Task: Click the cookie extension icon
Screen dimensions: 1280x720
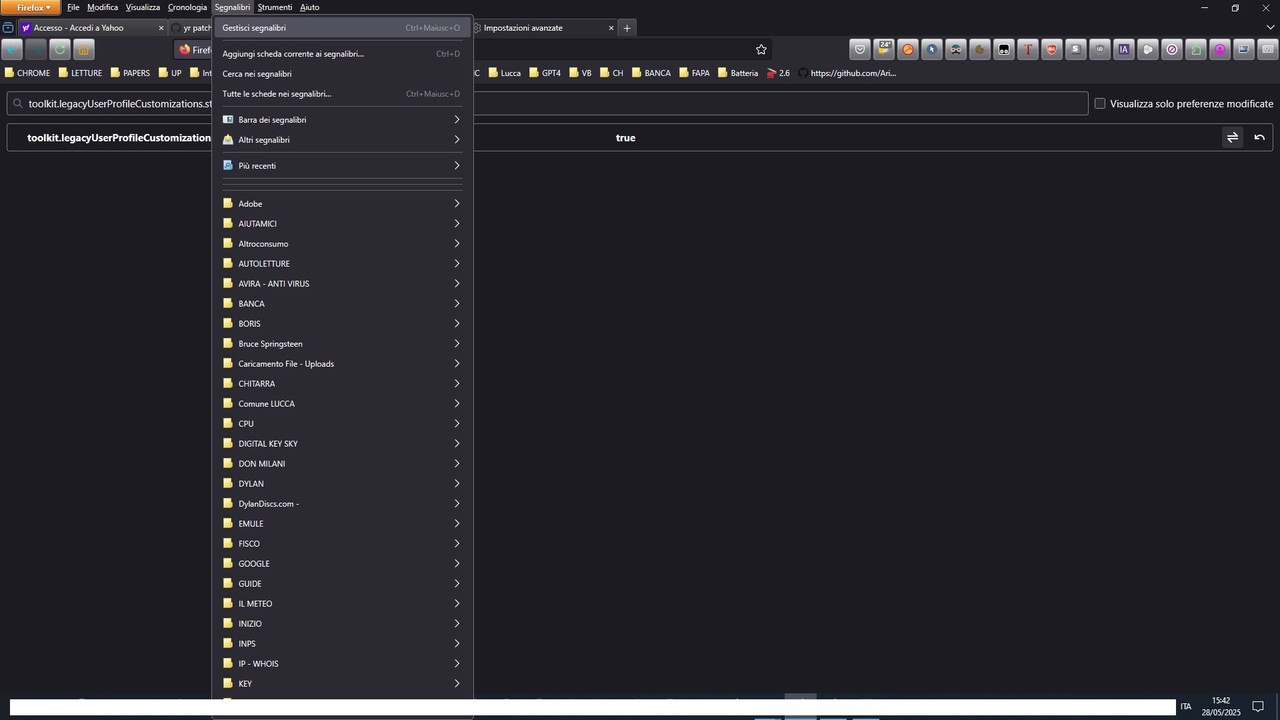Action: point(980,49)
